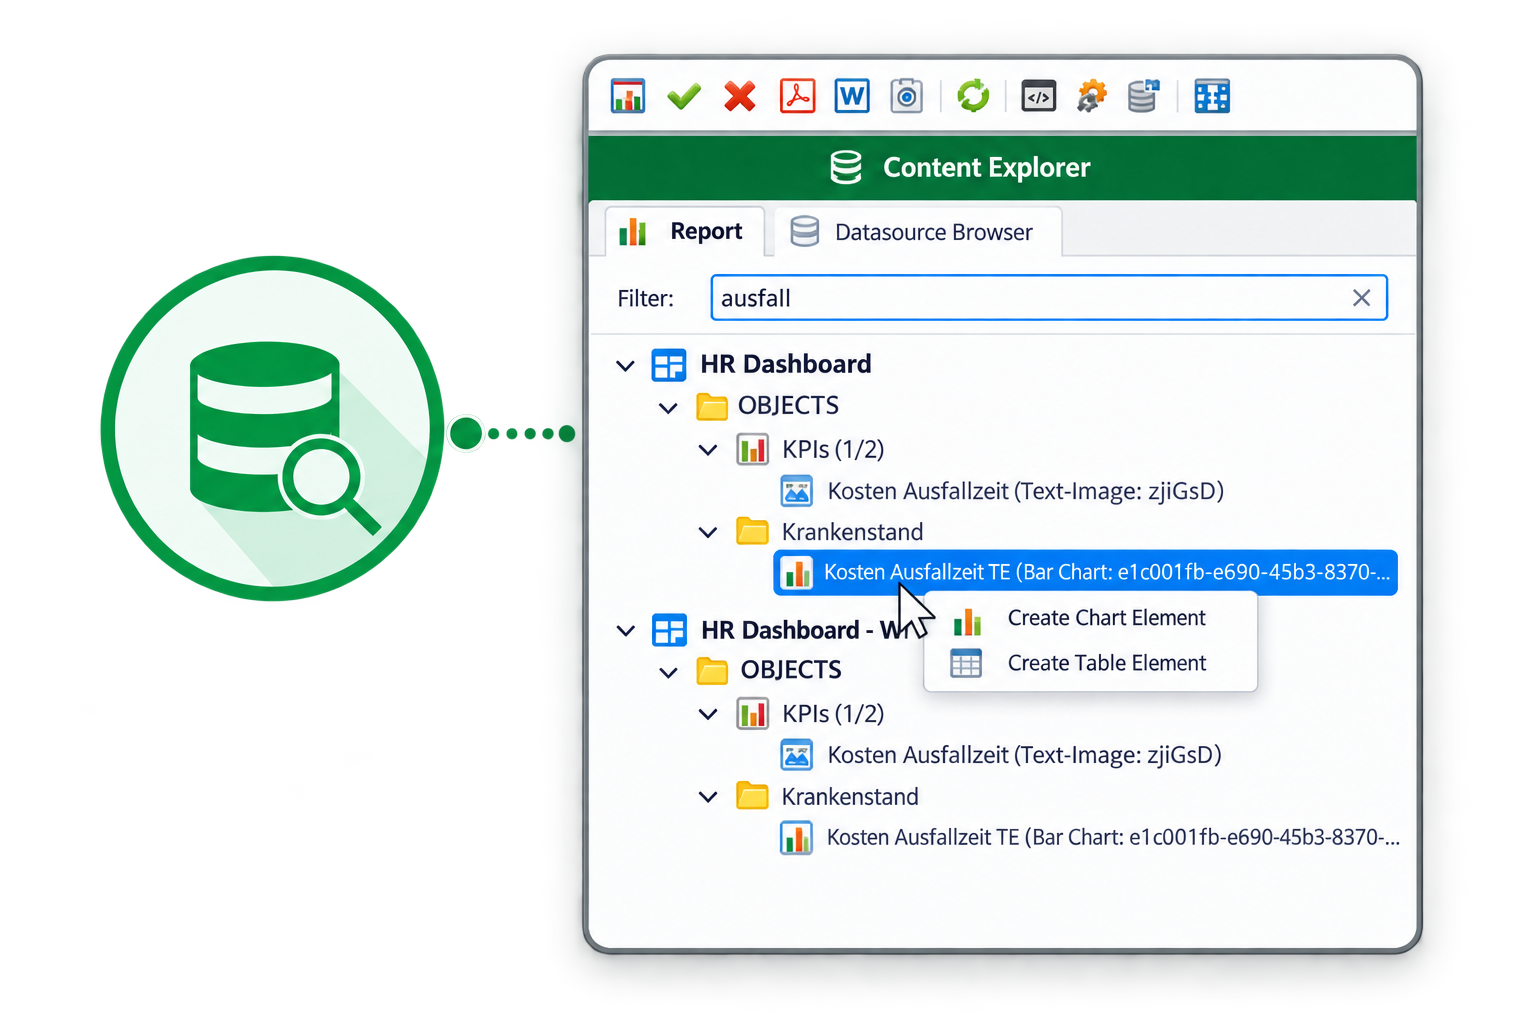Screen dimensions: 1536x1024
Task: Click the red X toolbar icon
Action: 740,96
